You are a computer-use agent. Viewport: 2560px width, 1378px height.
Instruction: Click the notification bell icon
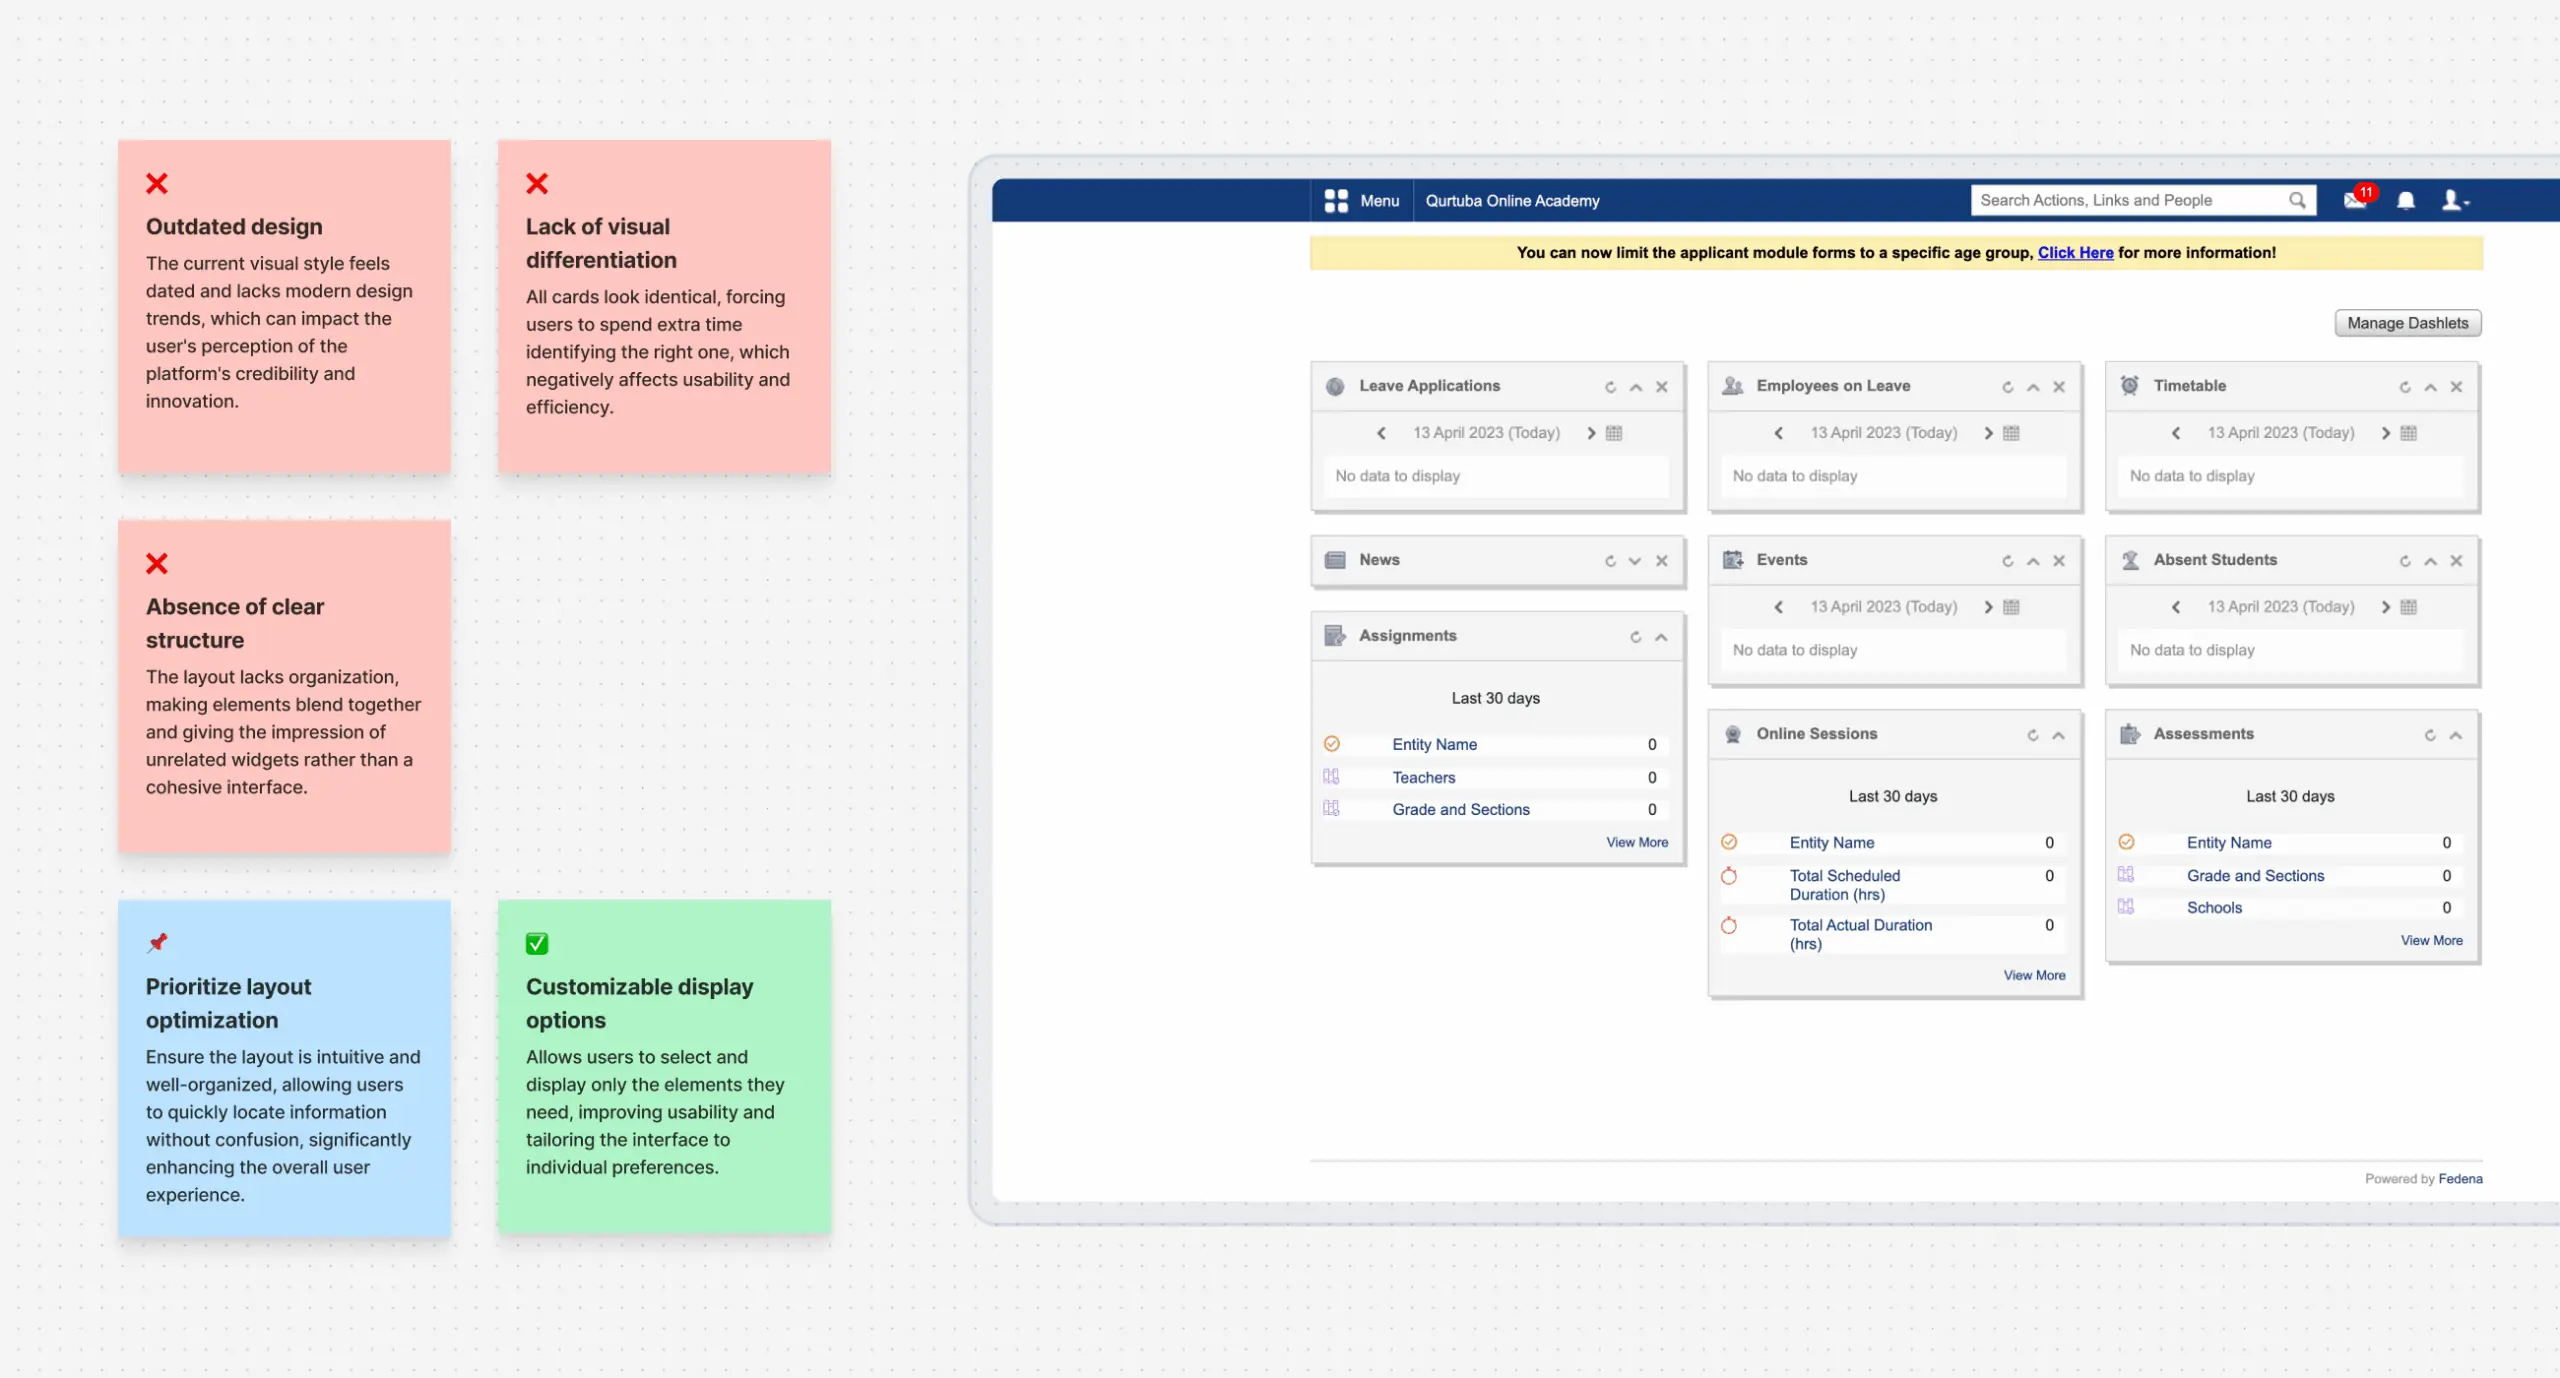[2405, 201]
